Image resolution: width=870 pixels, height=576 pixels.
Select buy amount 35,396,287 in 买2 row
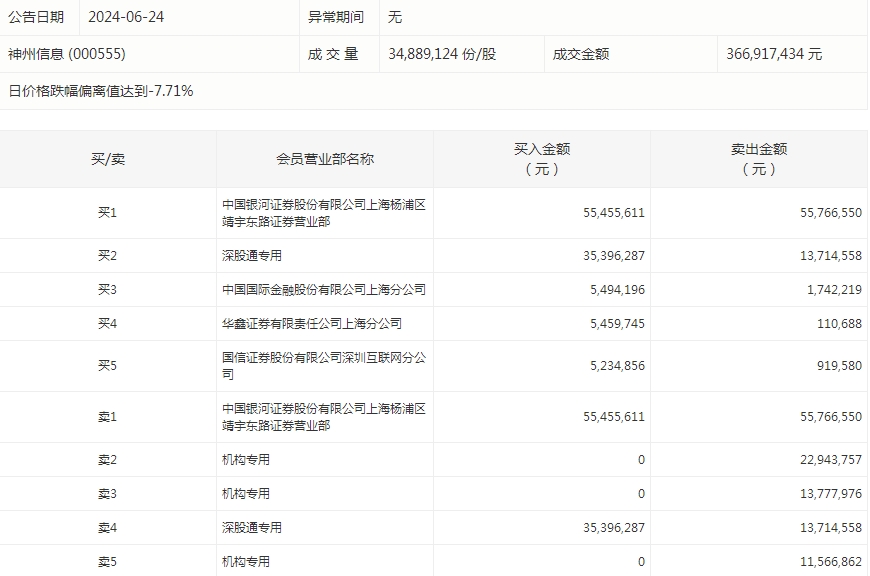point(614,255)
